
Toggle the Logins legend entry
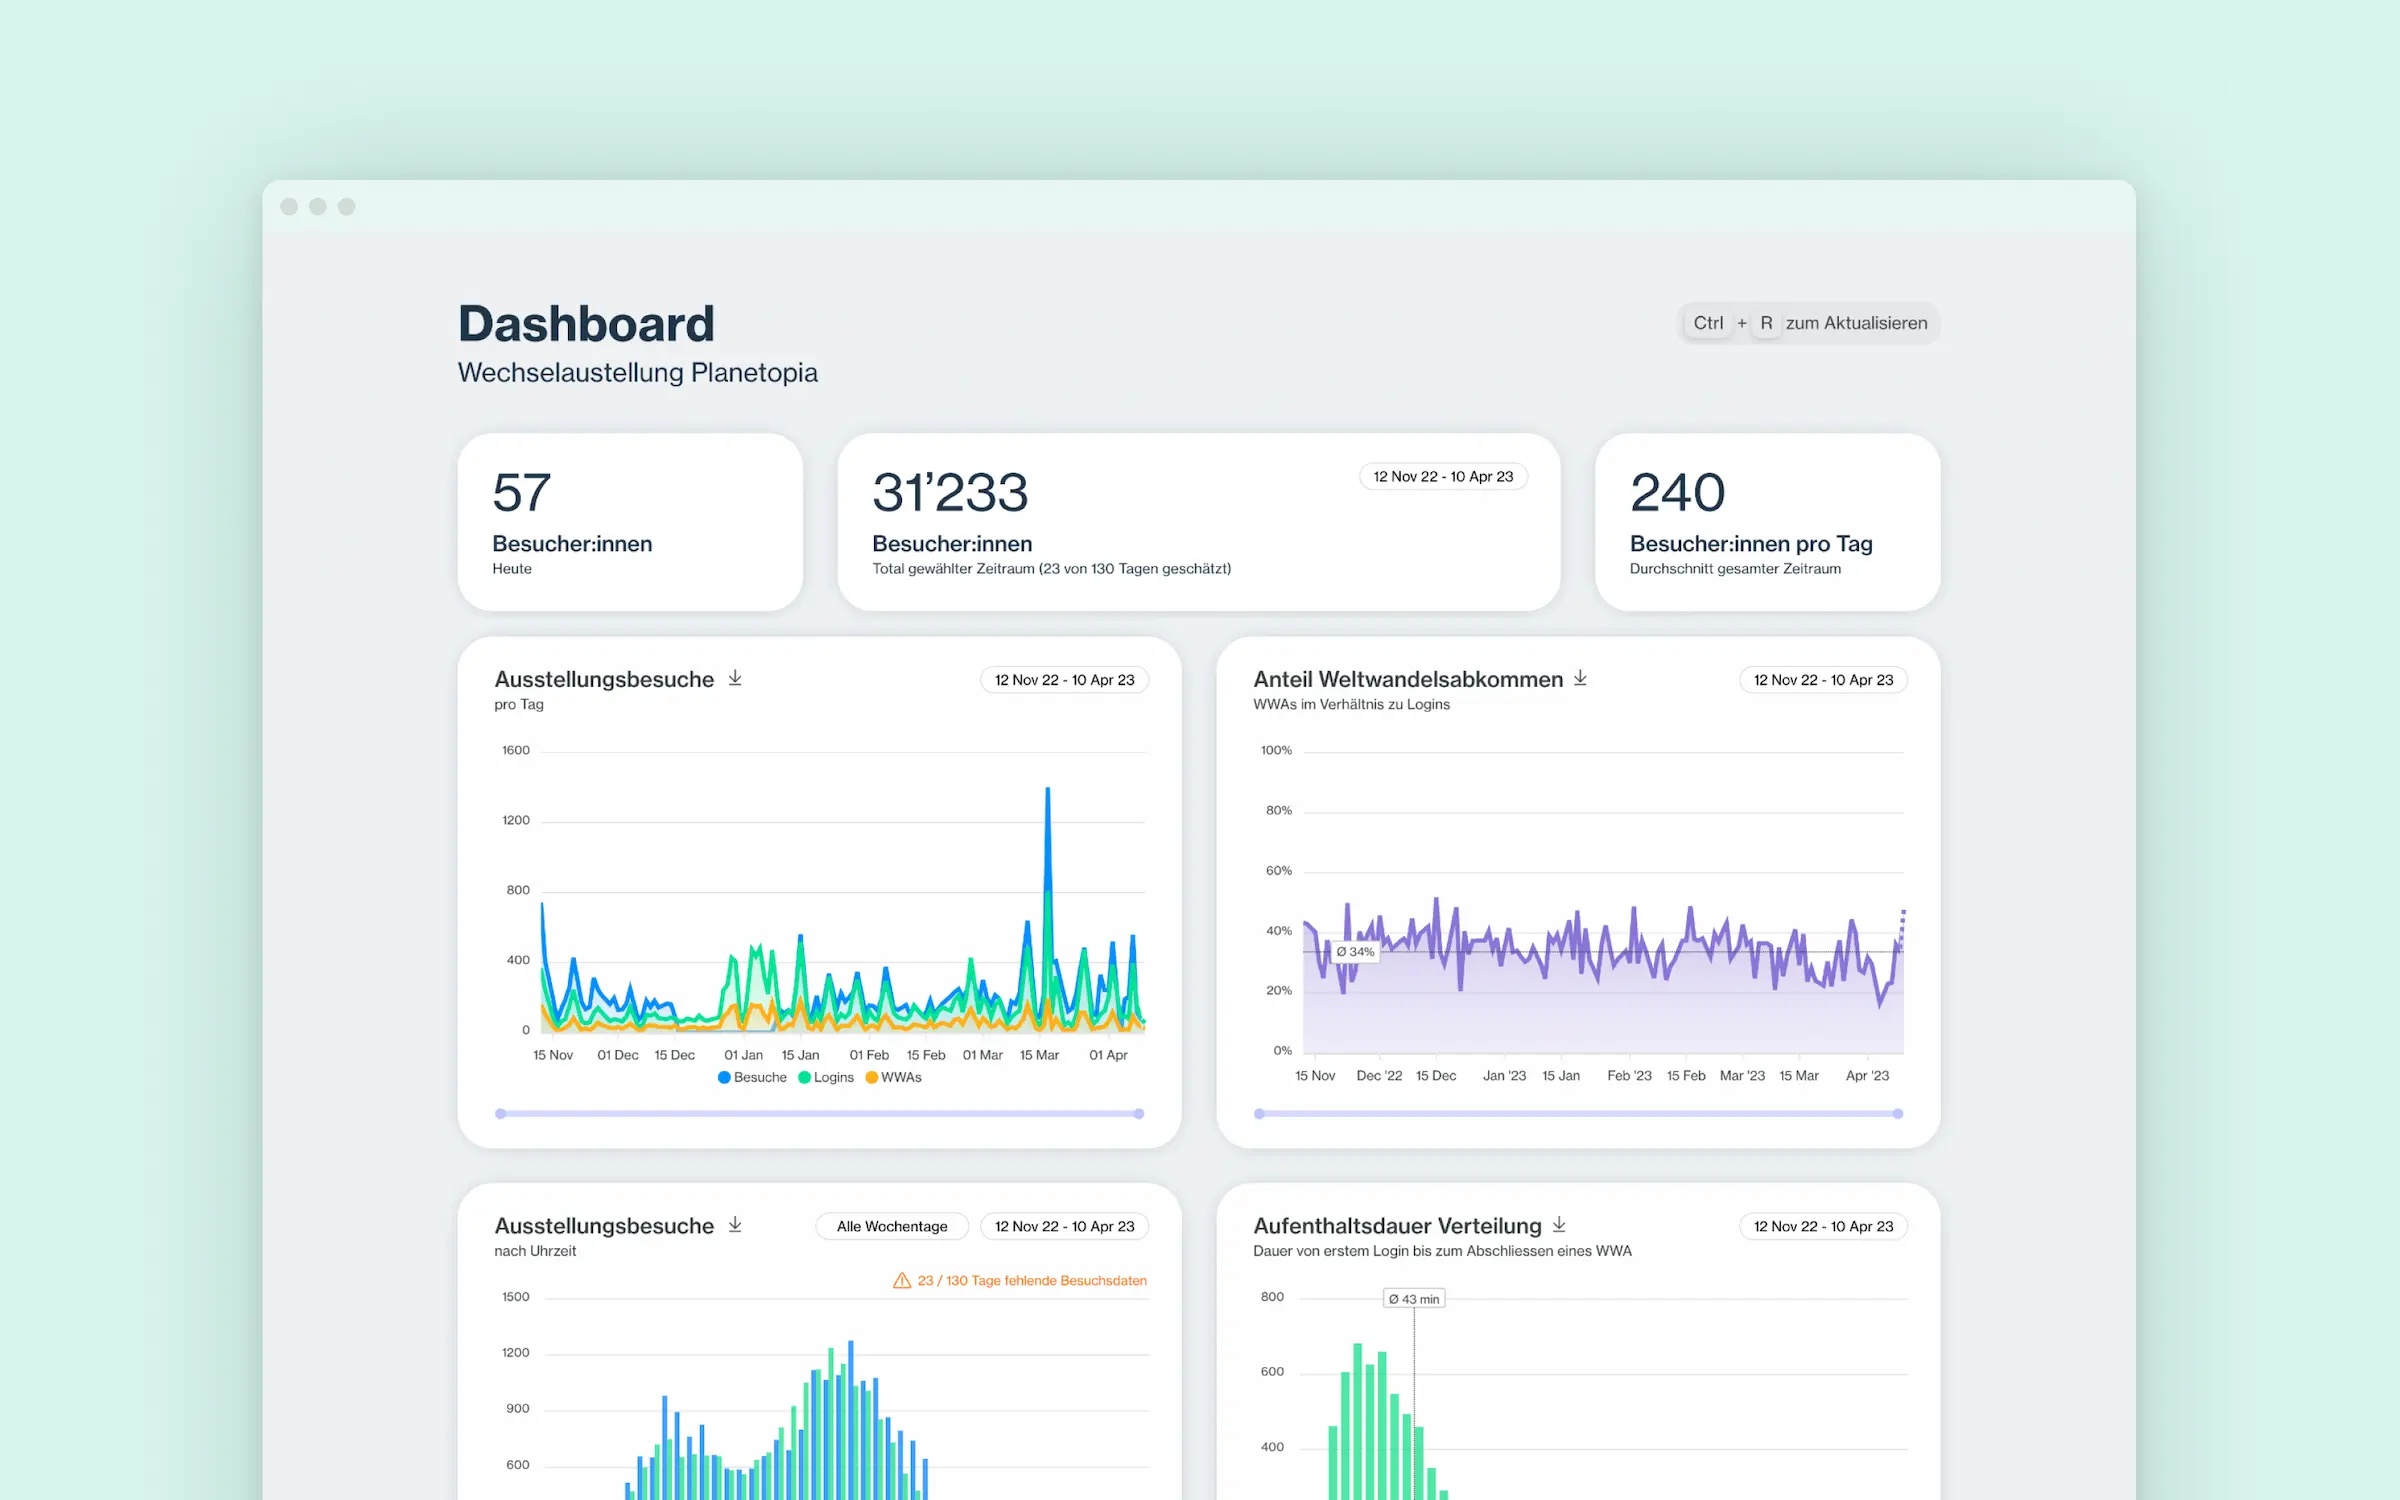826,1077
